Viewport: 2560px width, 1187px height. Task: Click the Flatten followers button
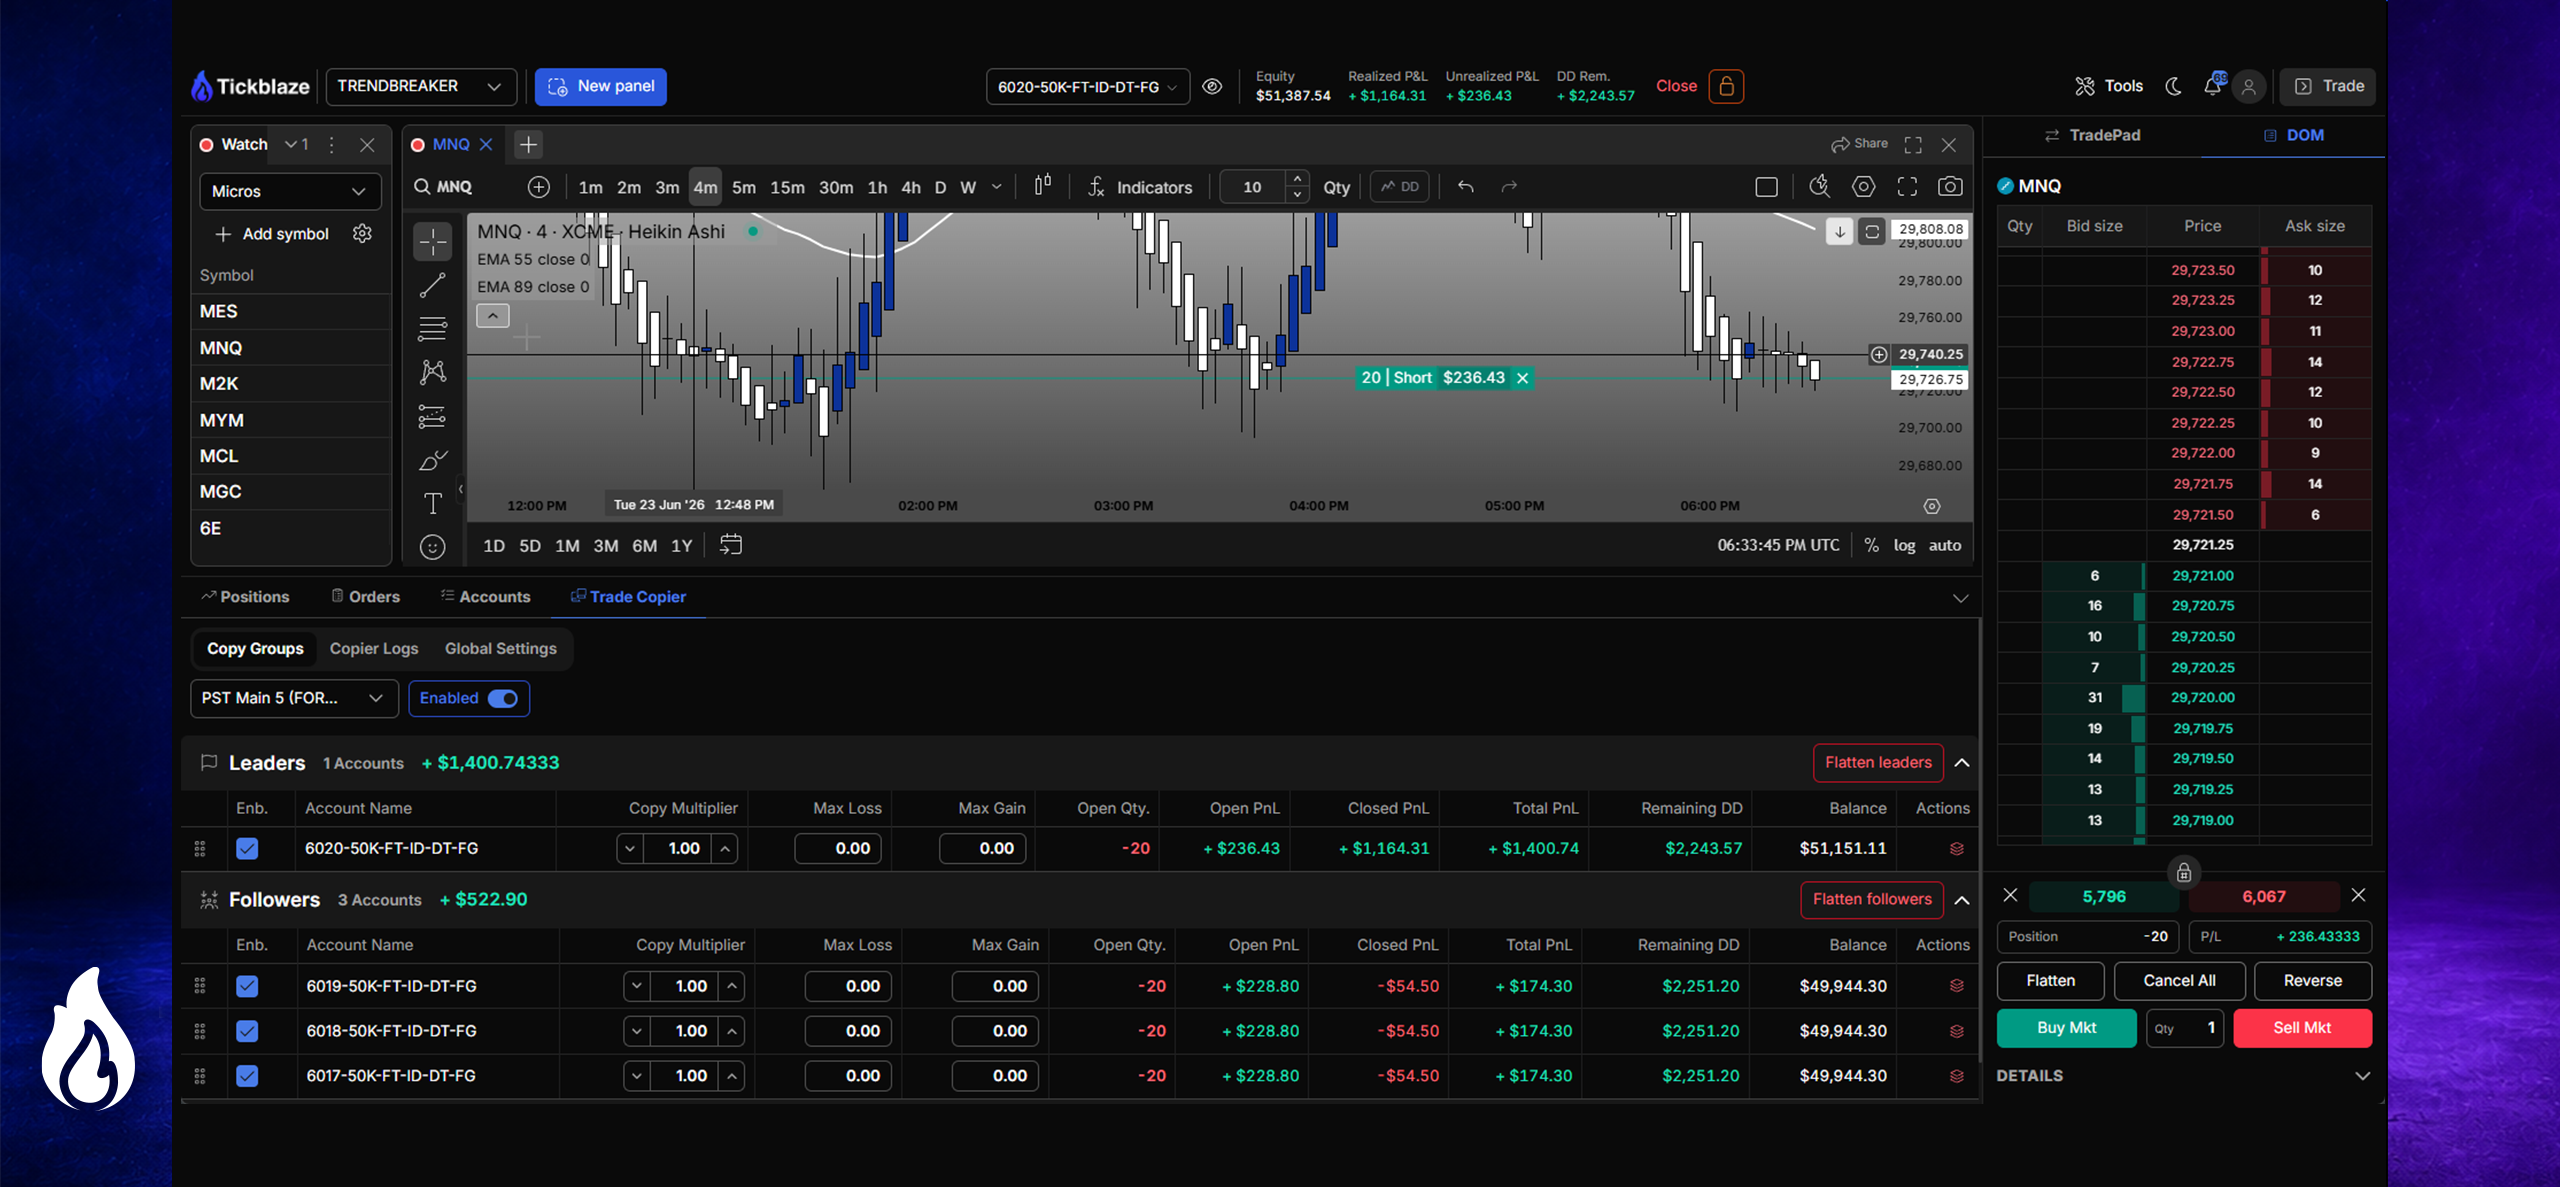tap(1872, 899)
